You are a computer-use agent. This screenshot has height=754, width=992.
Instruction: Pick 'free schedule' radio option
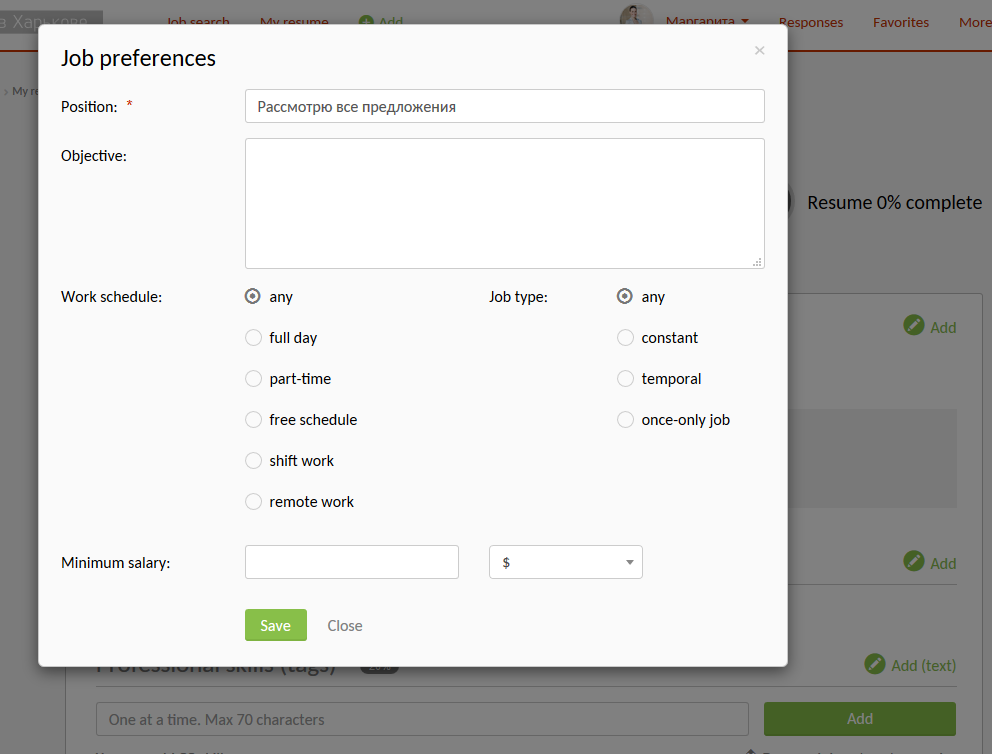[254, 420]
